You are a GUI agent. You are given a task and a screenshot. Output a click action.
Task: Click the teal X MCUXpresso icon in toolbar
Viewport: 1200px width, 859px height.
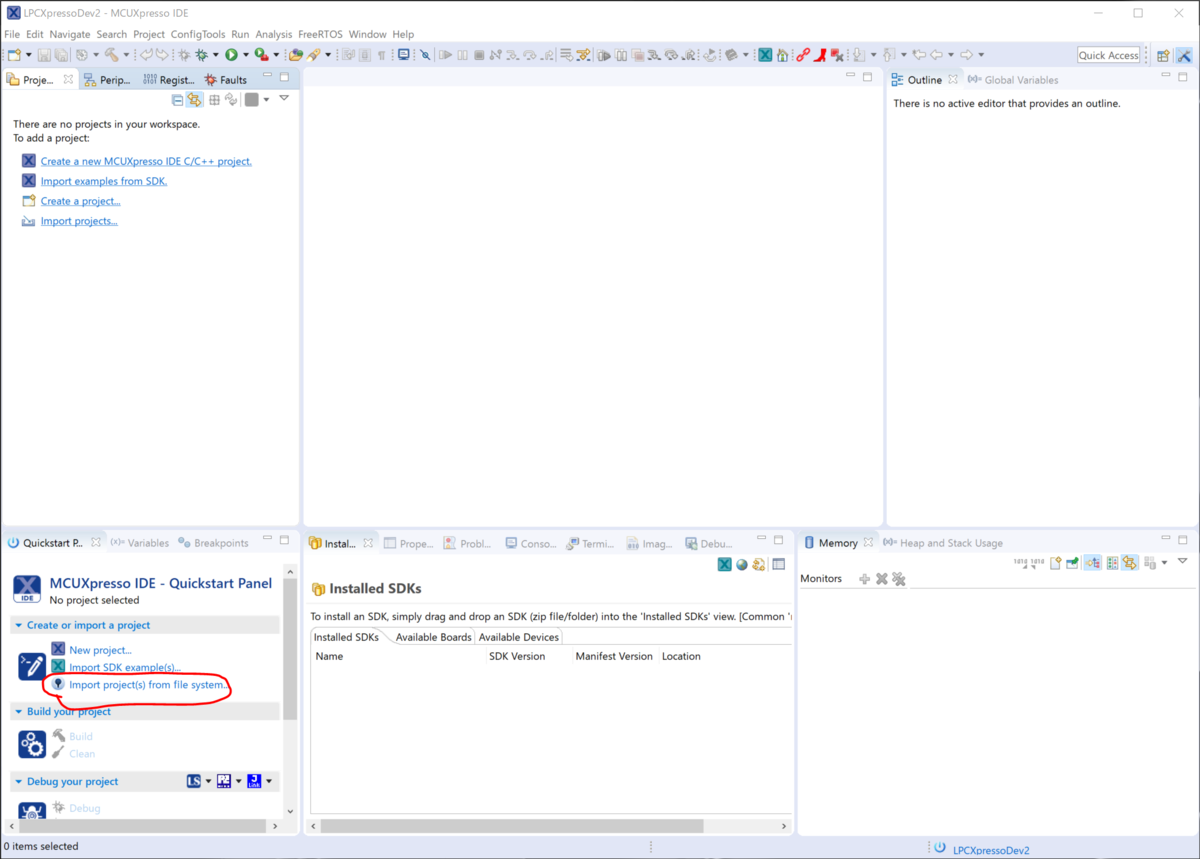coord(765,55)
